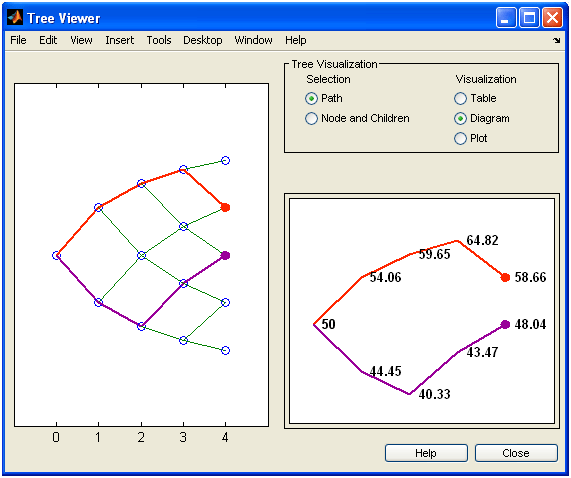Open the Tools menu
Viewport: 571px width, 478px height.
coord(159,40)
